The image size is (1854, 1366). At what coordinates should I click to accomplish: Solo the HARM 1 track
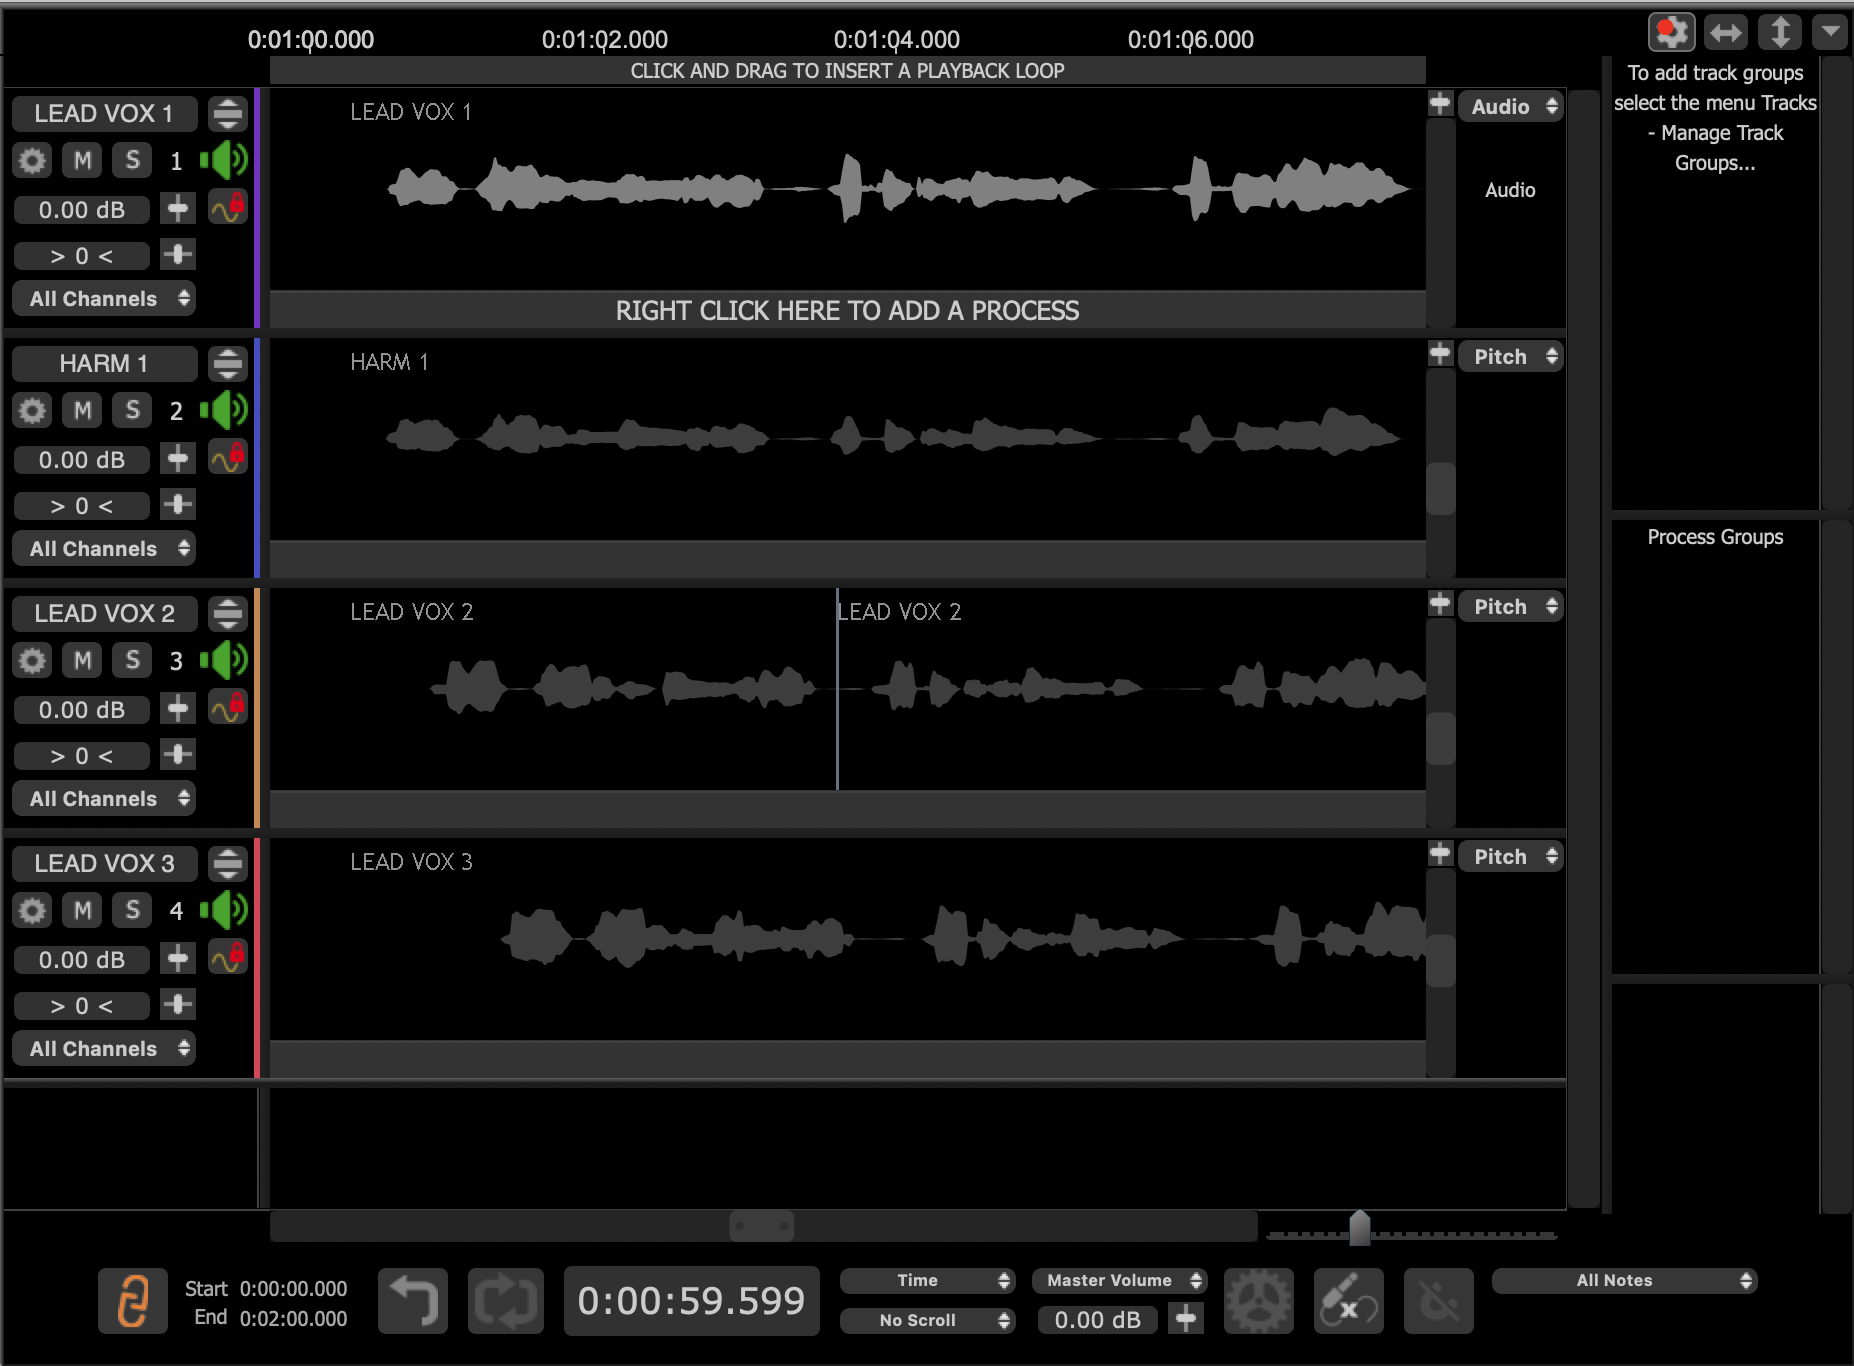click(x=132, y=410)
